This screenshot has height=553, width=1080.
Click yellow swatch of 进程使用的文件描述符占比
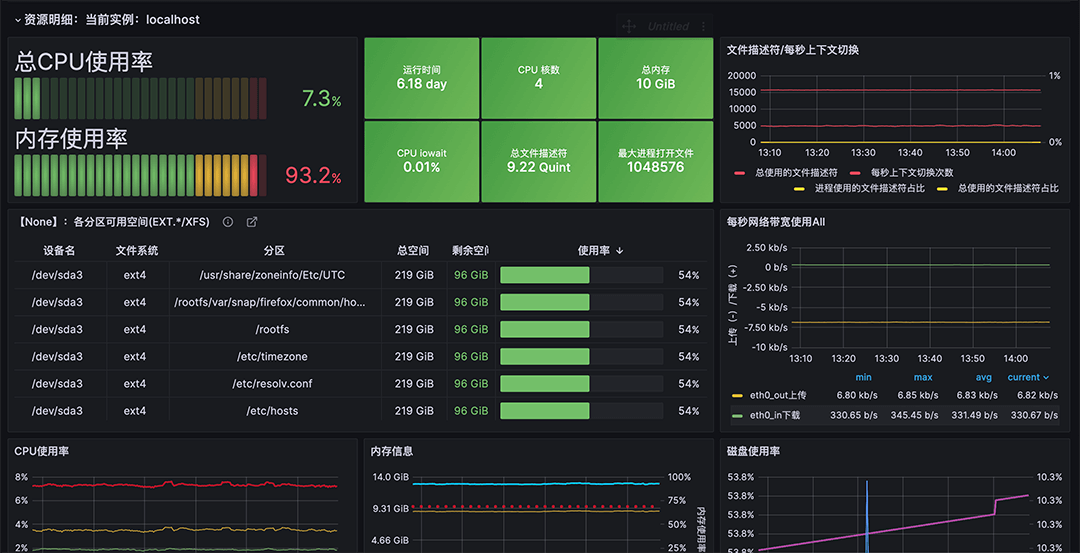pos(799,188)
